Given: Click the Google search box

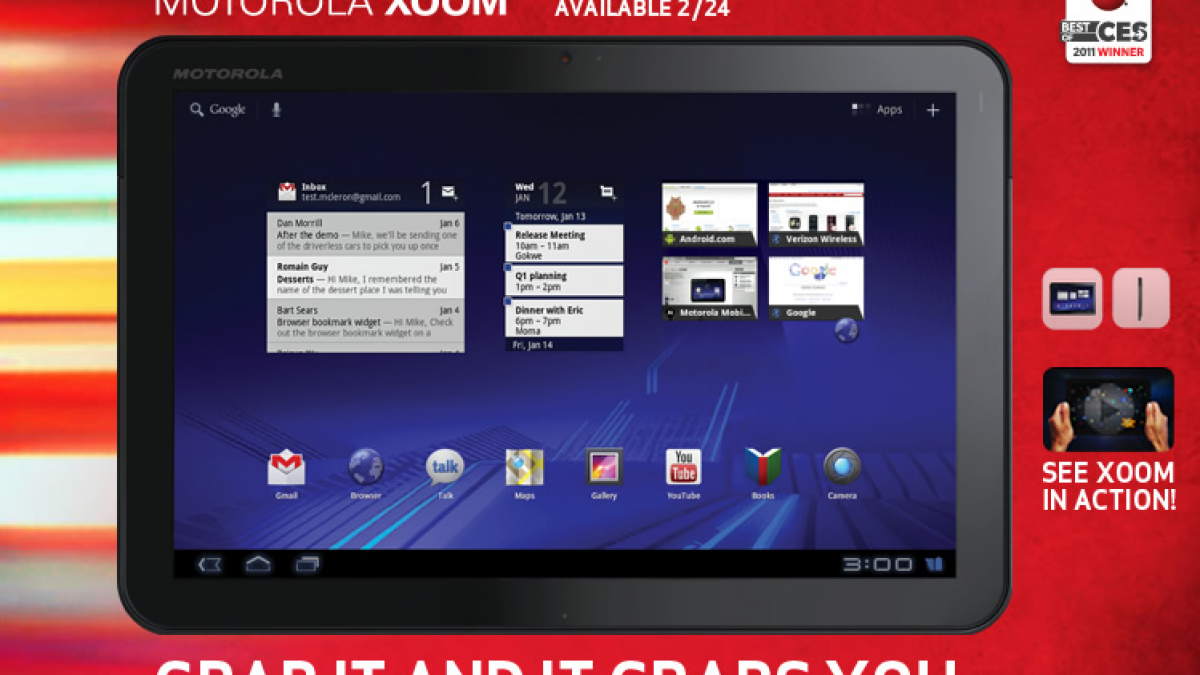Looking at the screenshot, I should 218,110.
